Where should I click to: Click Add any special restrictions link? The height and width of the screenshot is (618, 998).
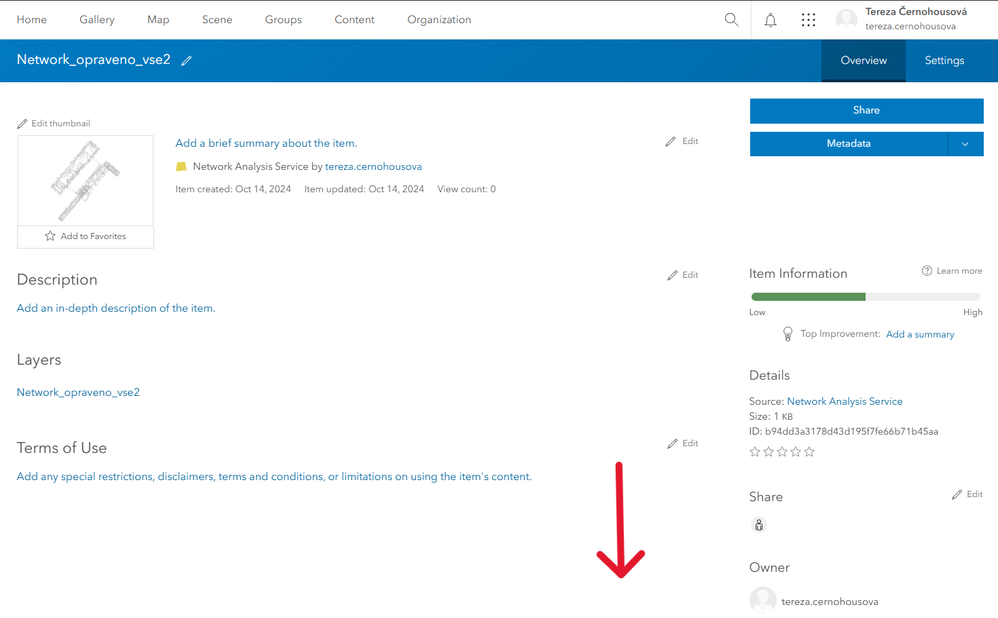click(x=274, y=477)
